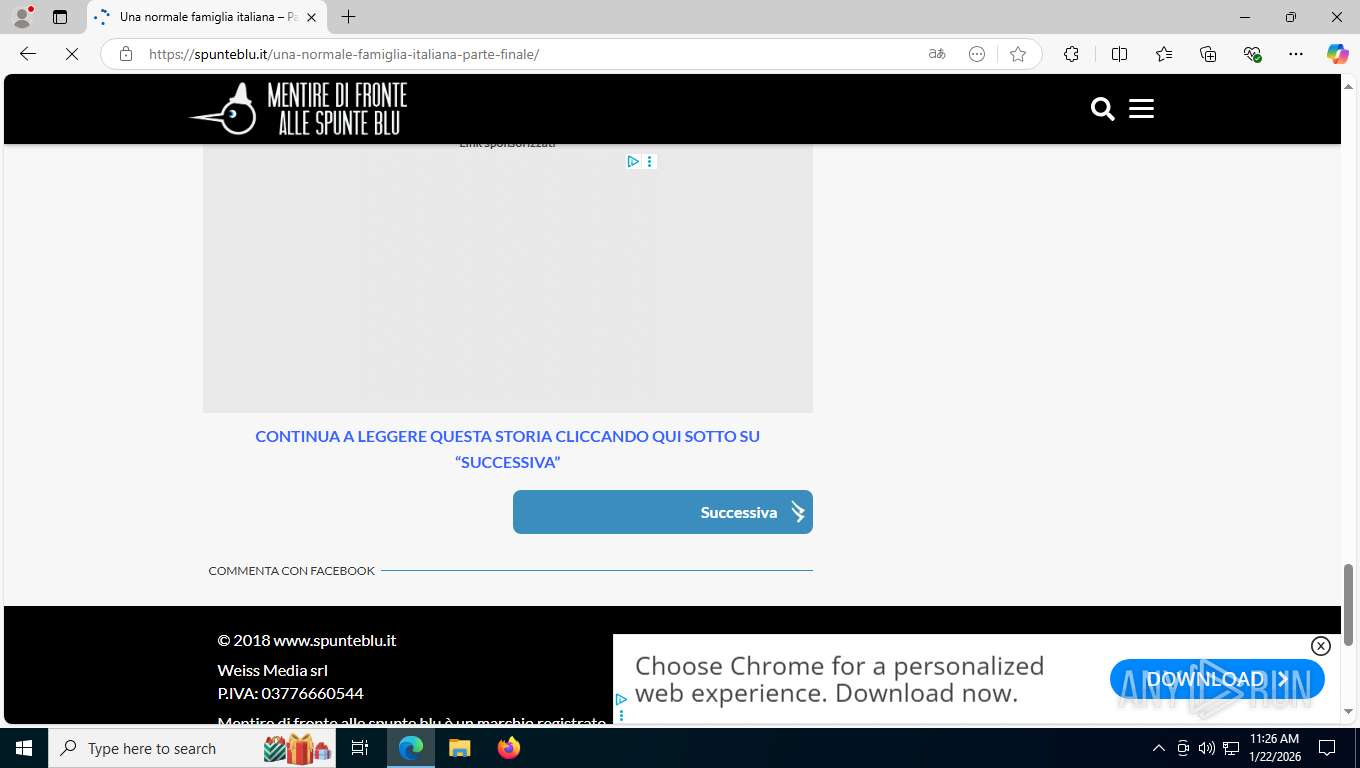Screen dimensions: 1360x768
Task: Close the Una normale famiglia italiana tab
Action: tap(311, 17)
